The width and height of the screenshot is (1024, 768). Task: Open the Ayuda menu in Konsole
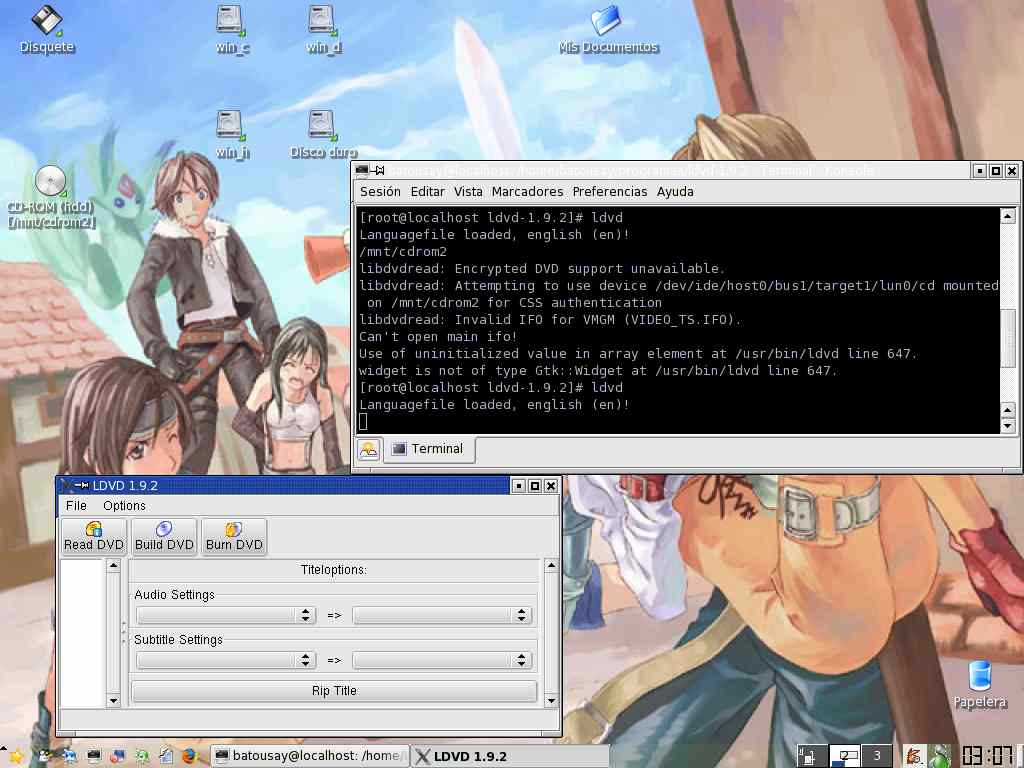pyautogui.click(x=675, y=191)
